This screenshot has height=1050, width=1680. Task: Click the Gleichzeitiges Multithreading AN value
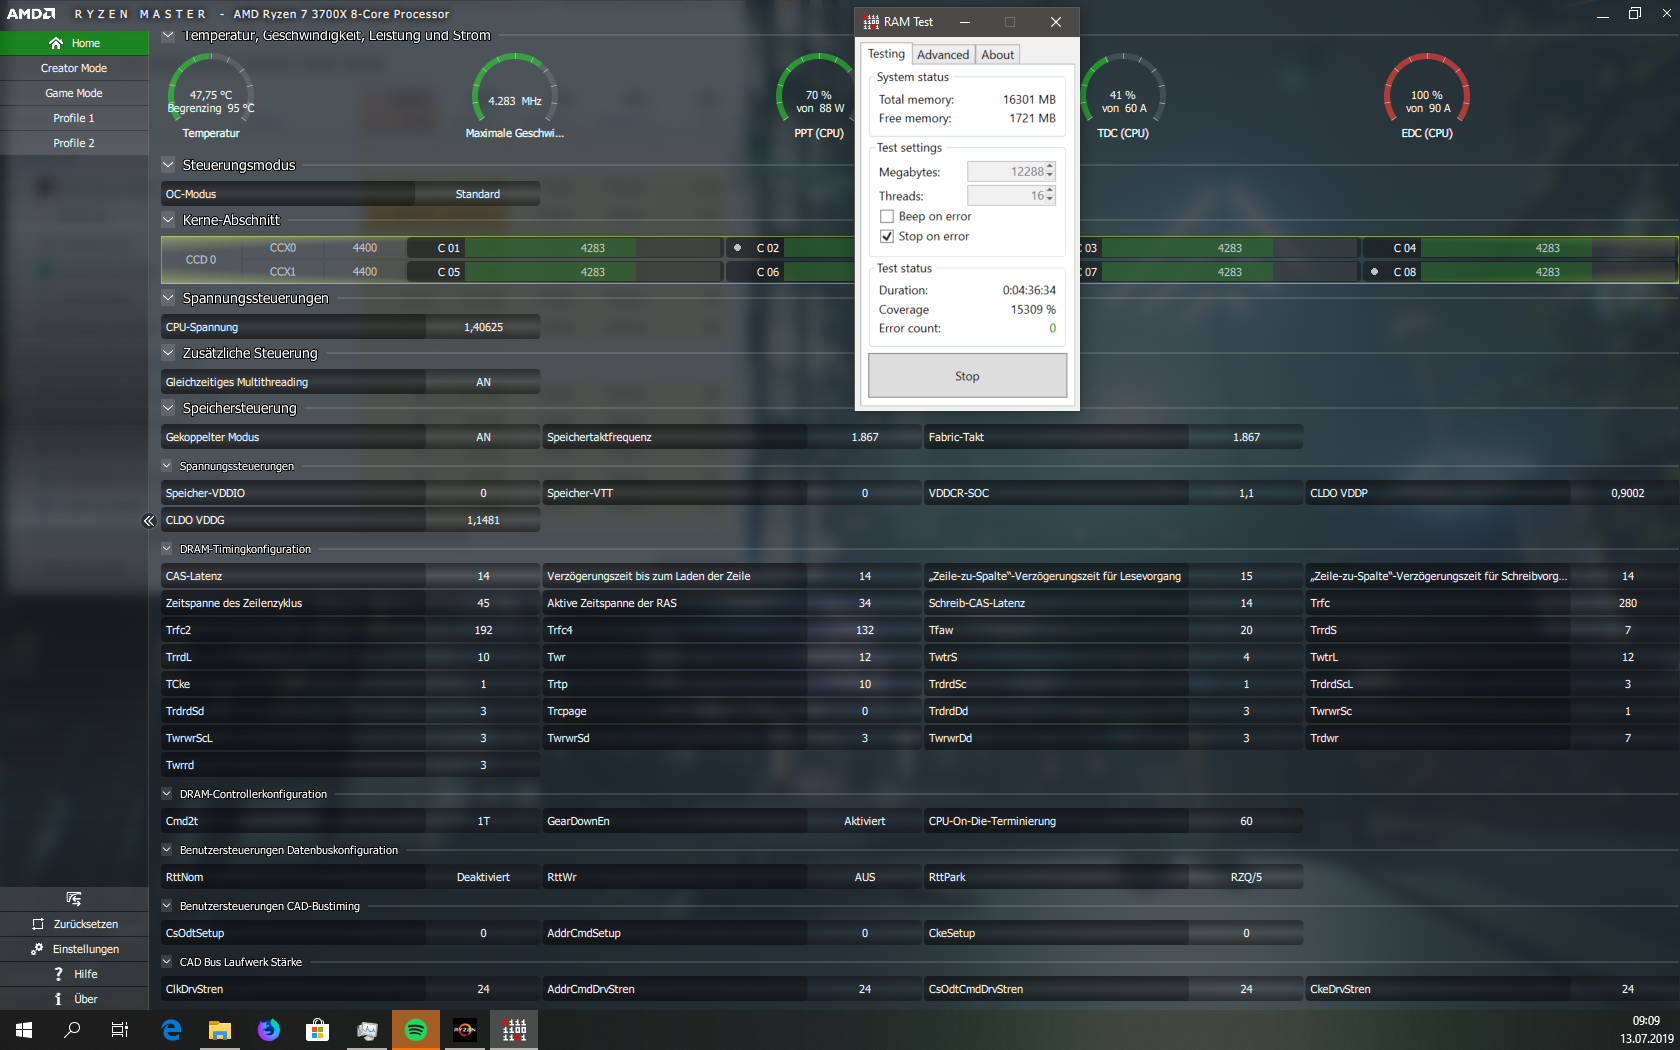click(483, 382)
